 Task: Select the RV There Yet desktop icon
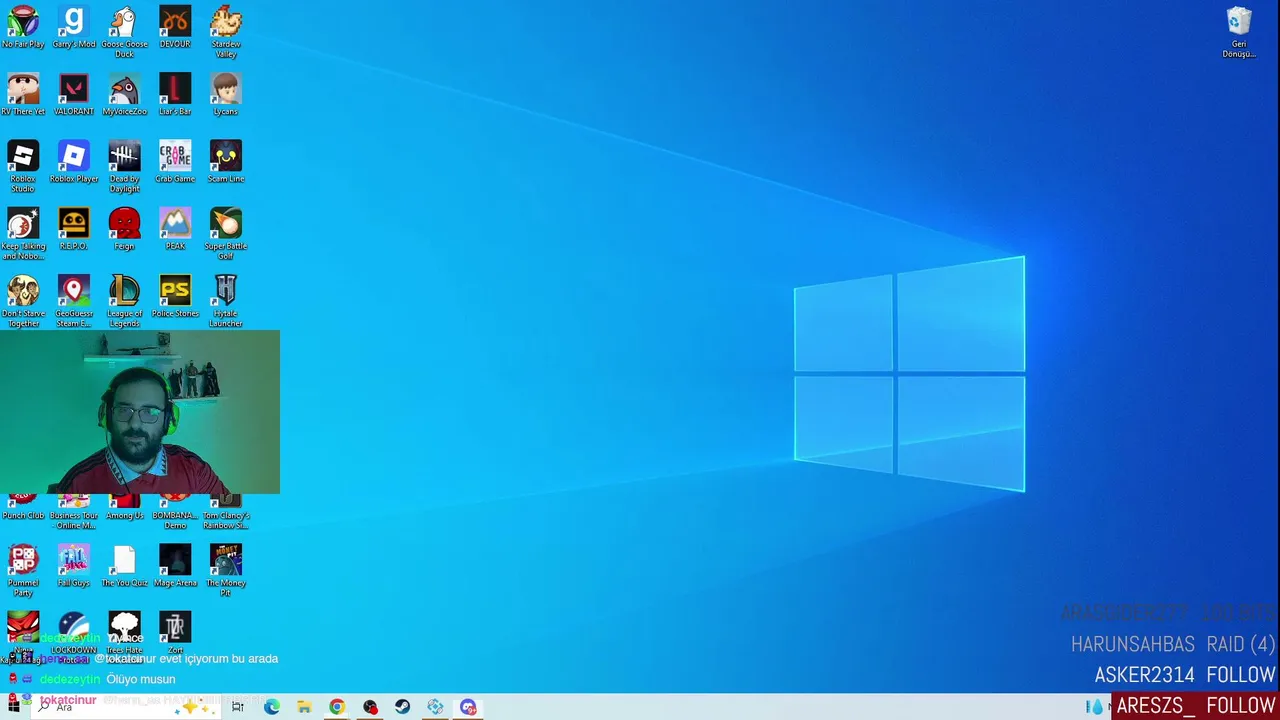point(23,95)
